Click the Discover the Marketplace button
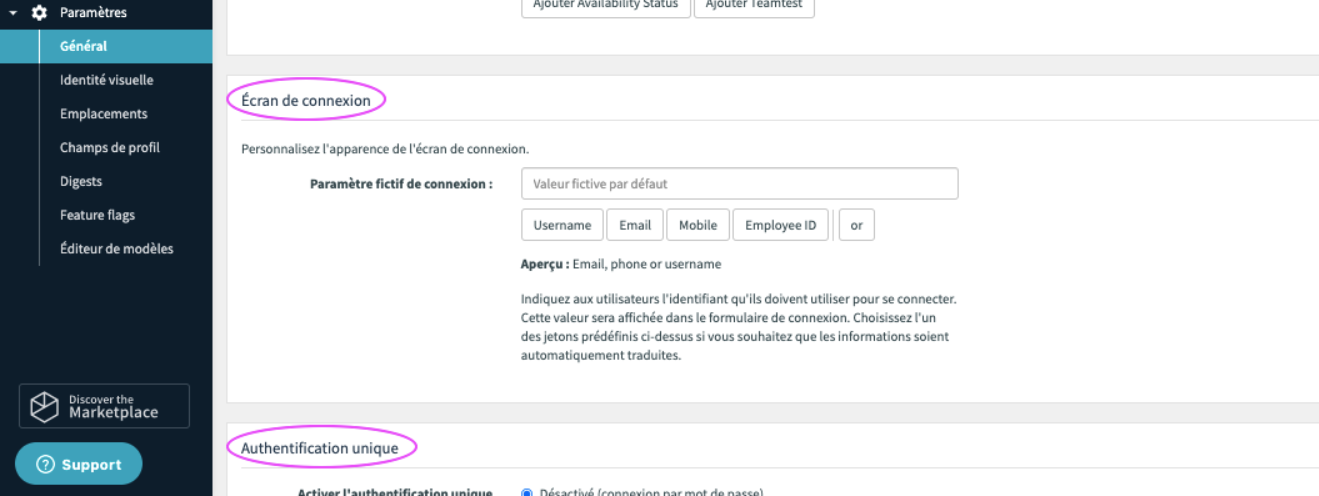Viewport: 1319px width, 496px height. [x=104, y=406]
